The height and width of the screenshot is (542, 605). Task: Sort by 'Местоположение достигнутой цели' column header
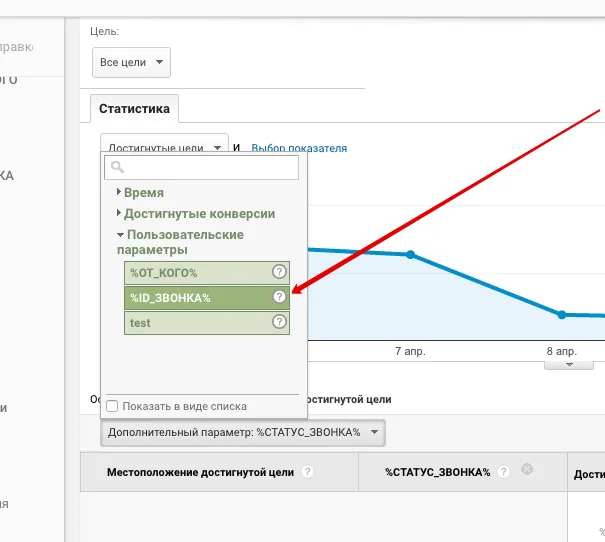[x=200, y=472]
